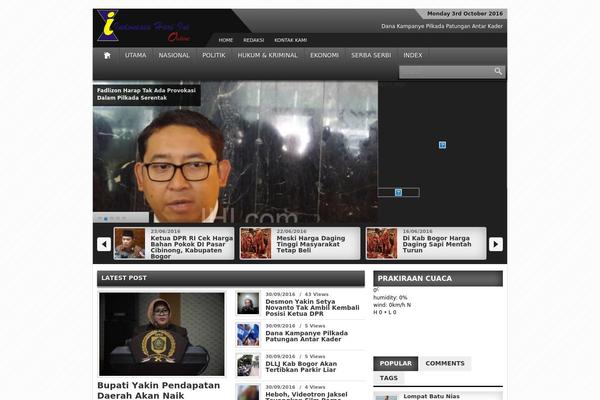This screenshot has width=600, height=400.
Task: Open the NASIONAL menu item
Action: 174,55
